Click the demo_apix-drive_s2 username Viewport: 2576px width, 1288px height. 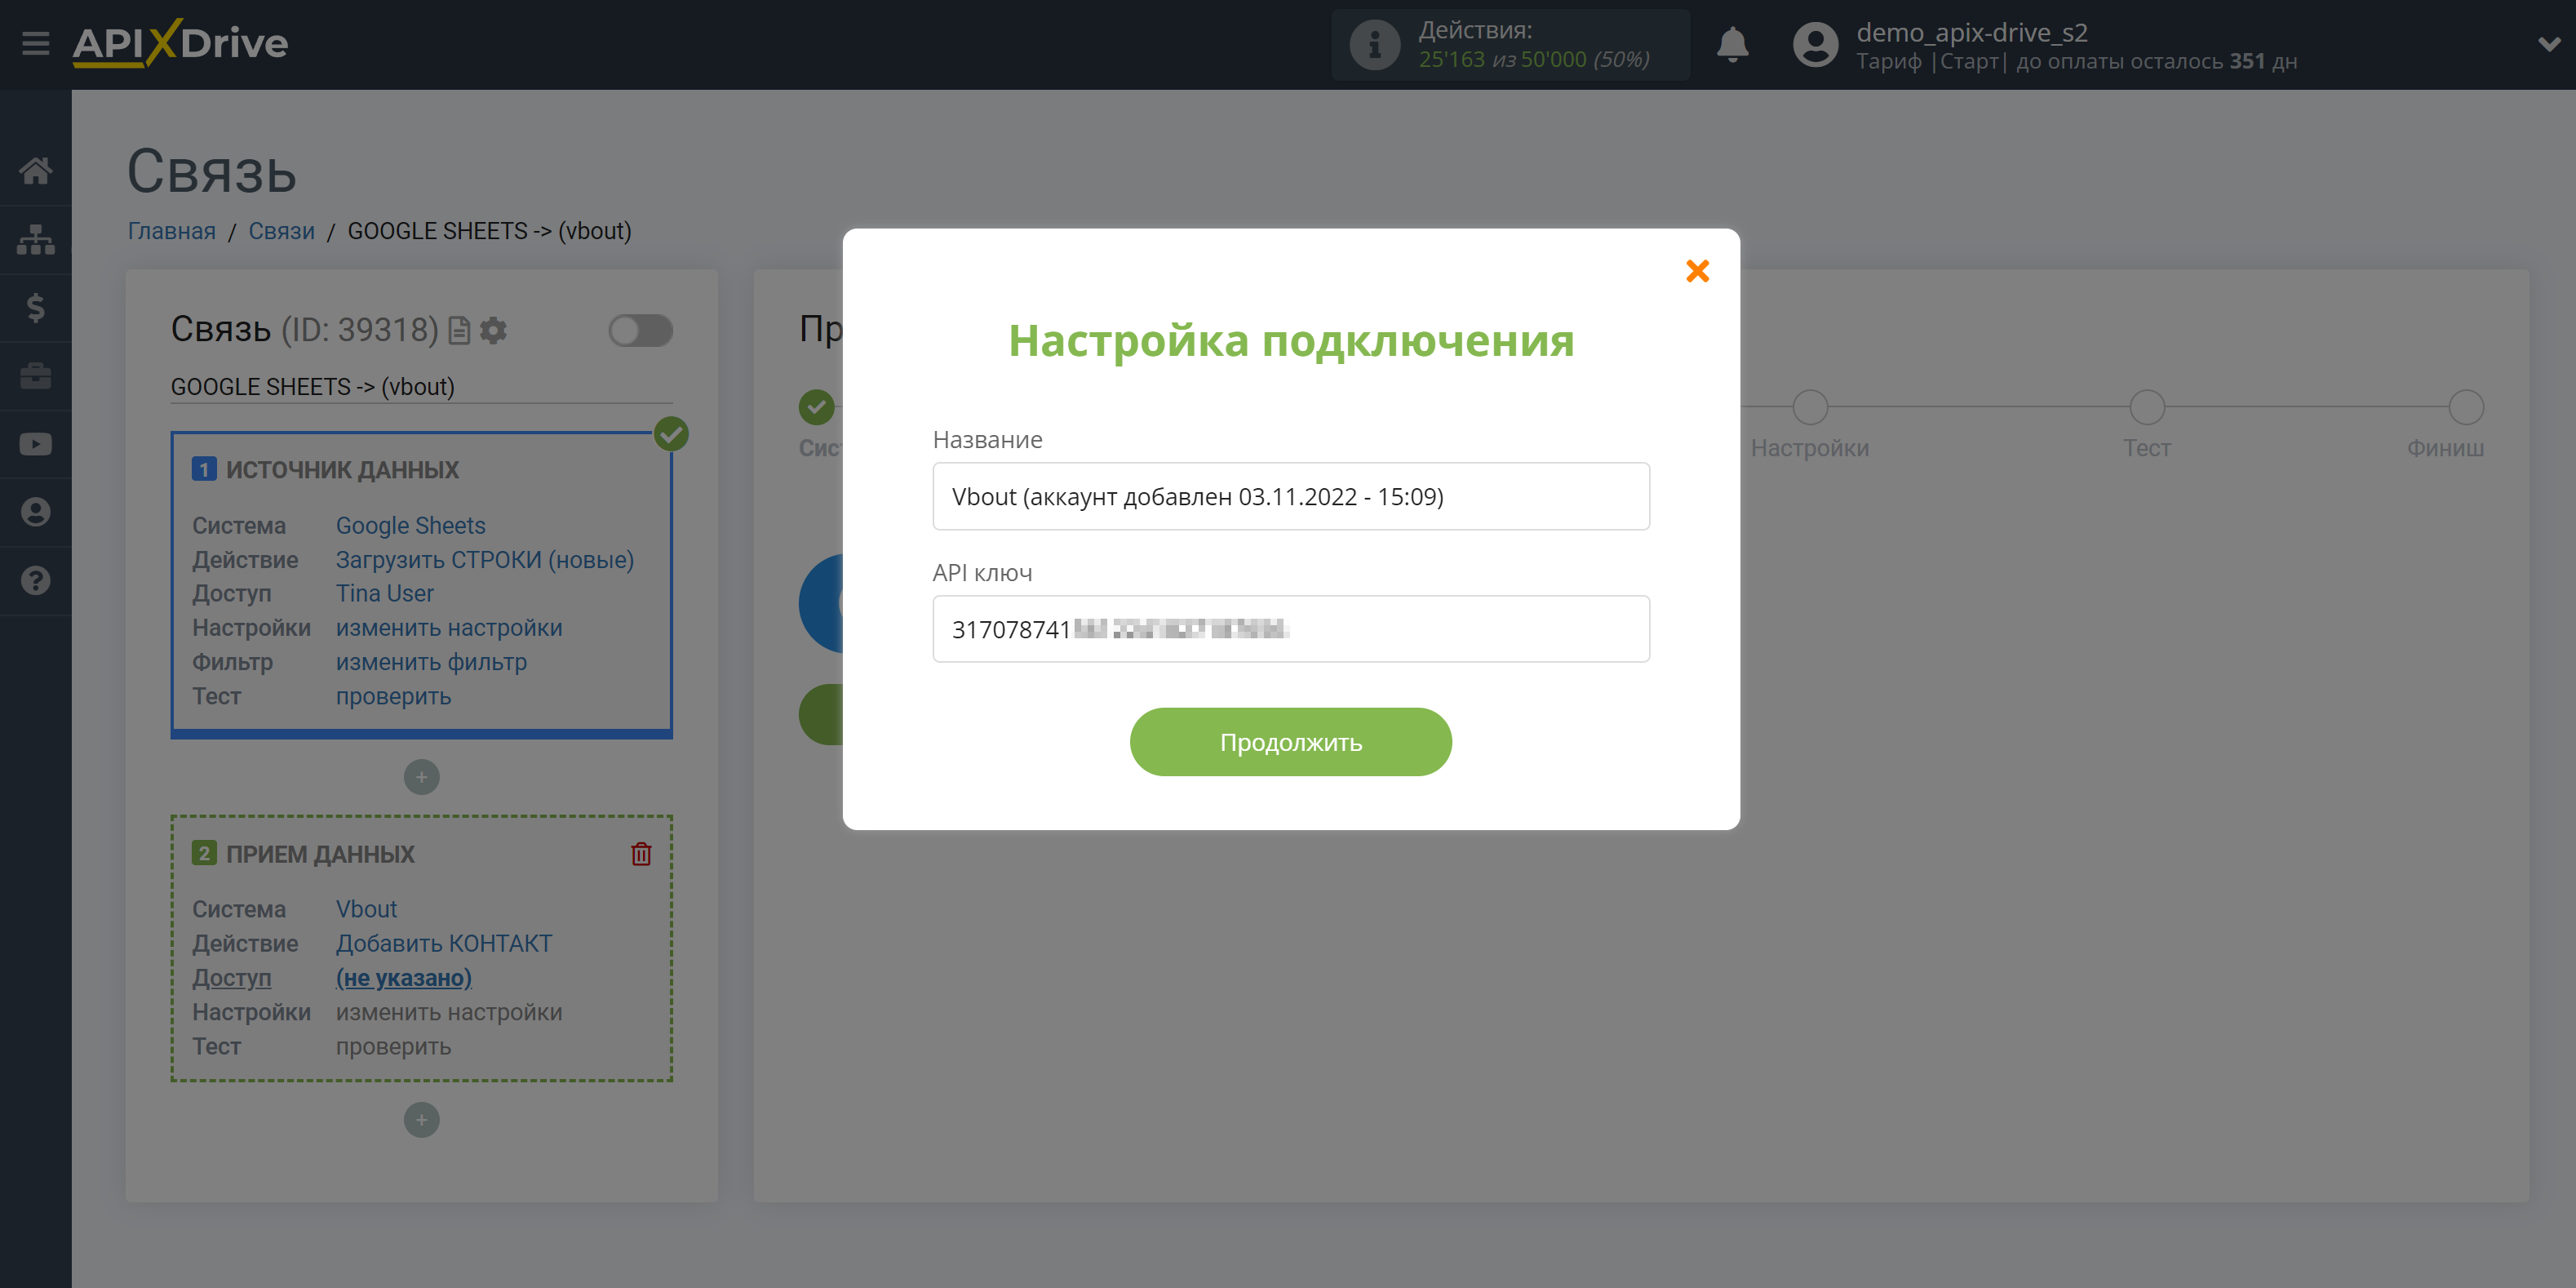tap(1971, 32)
